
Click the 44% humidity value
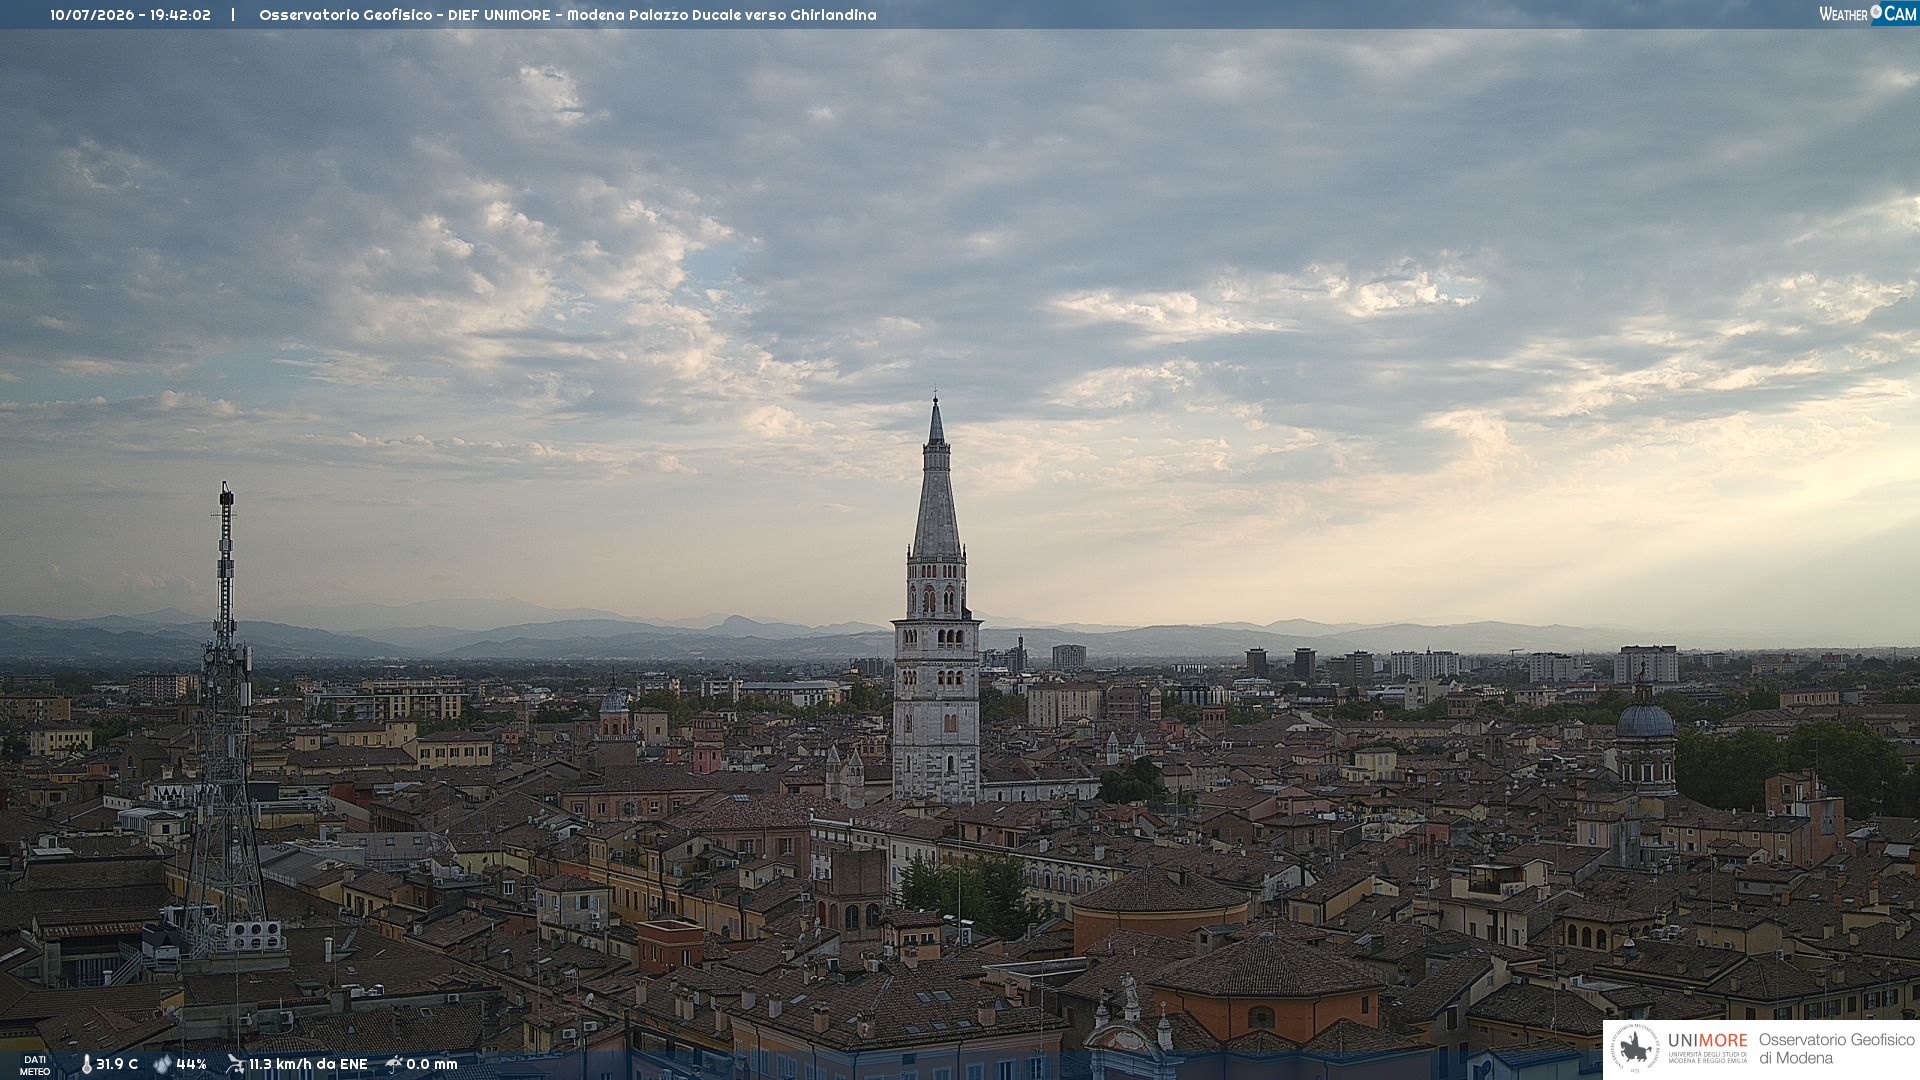(191, 1064)
